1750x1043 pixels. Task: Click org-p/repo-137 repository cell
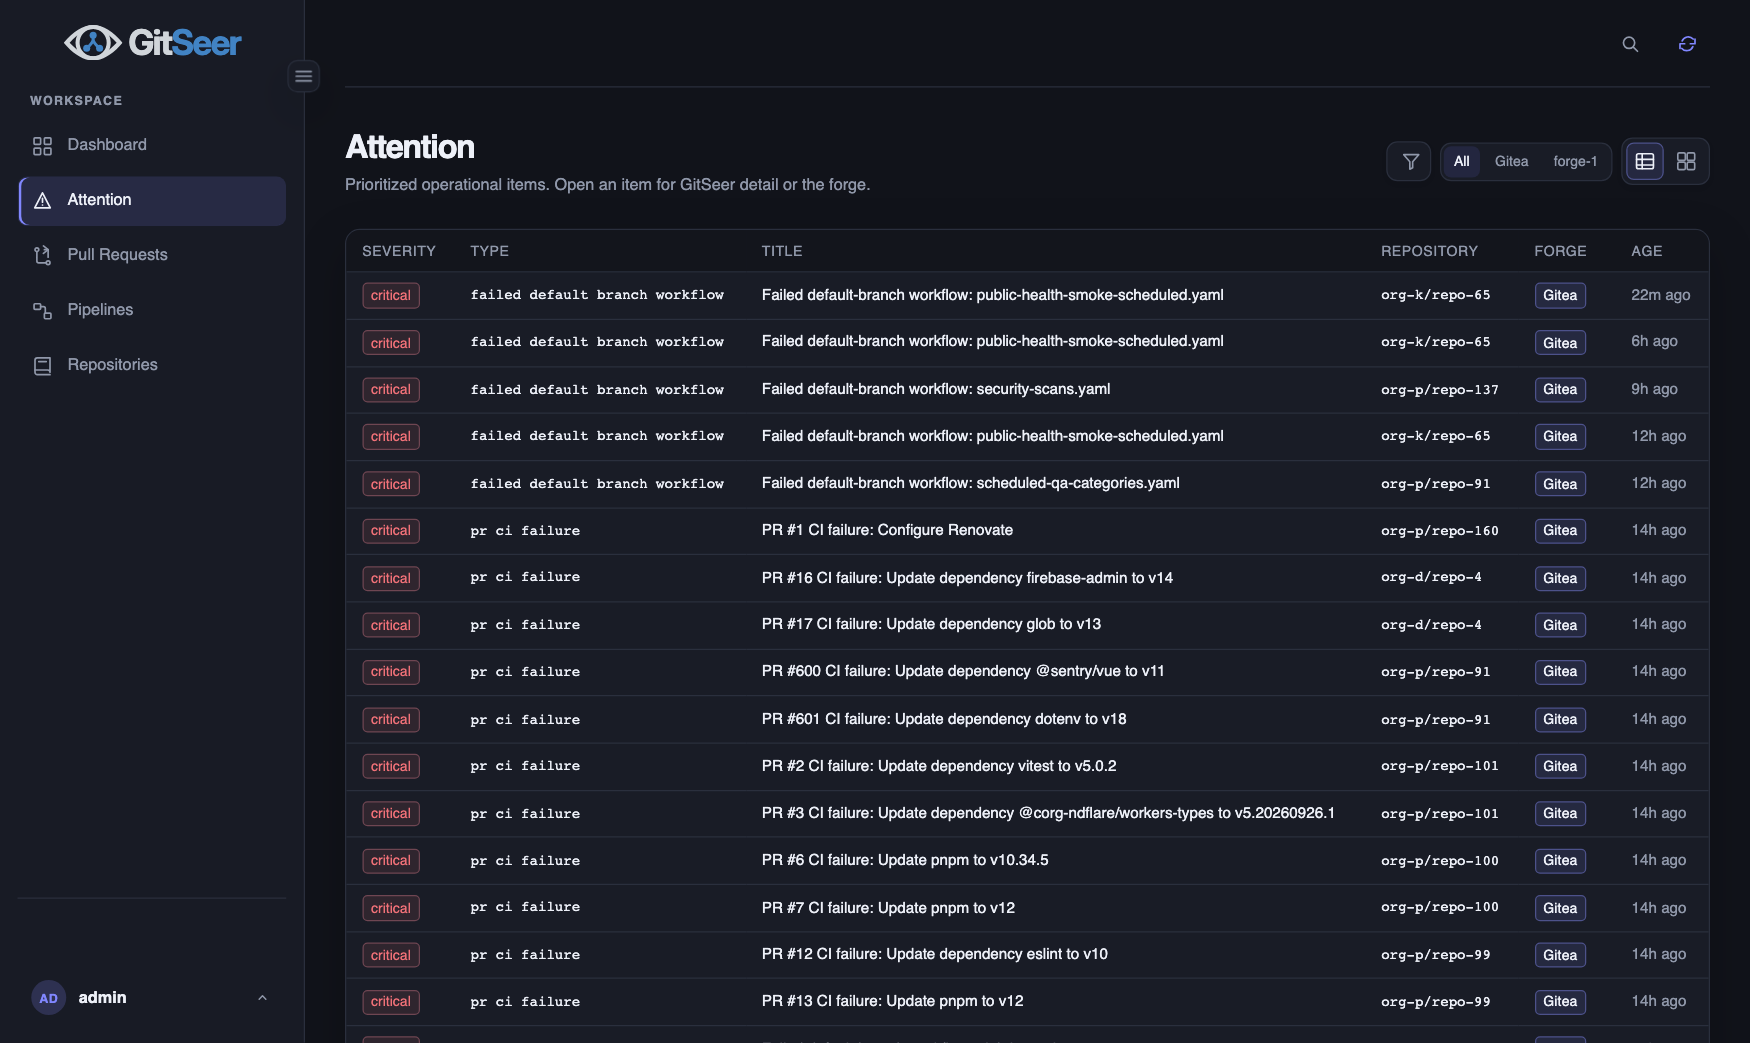[1440, 390]
